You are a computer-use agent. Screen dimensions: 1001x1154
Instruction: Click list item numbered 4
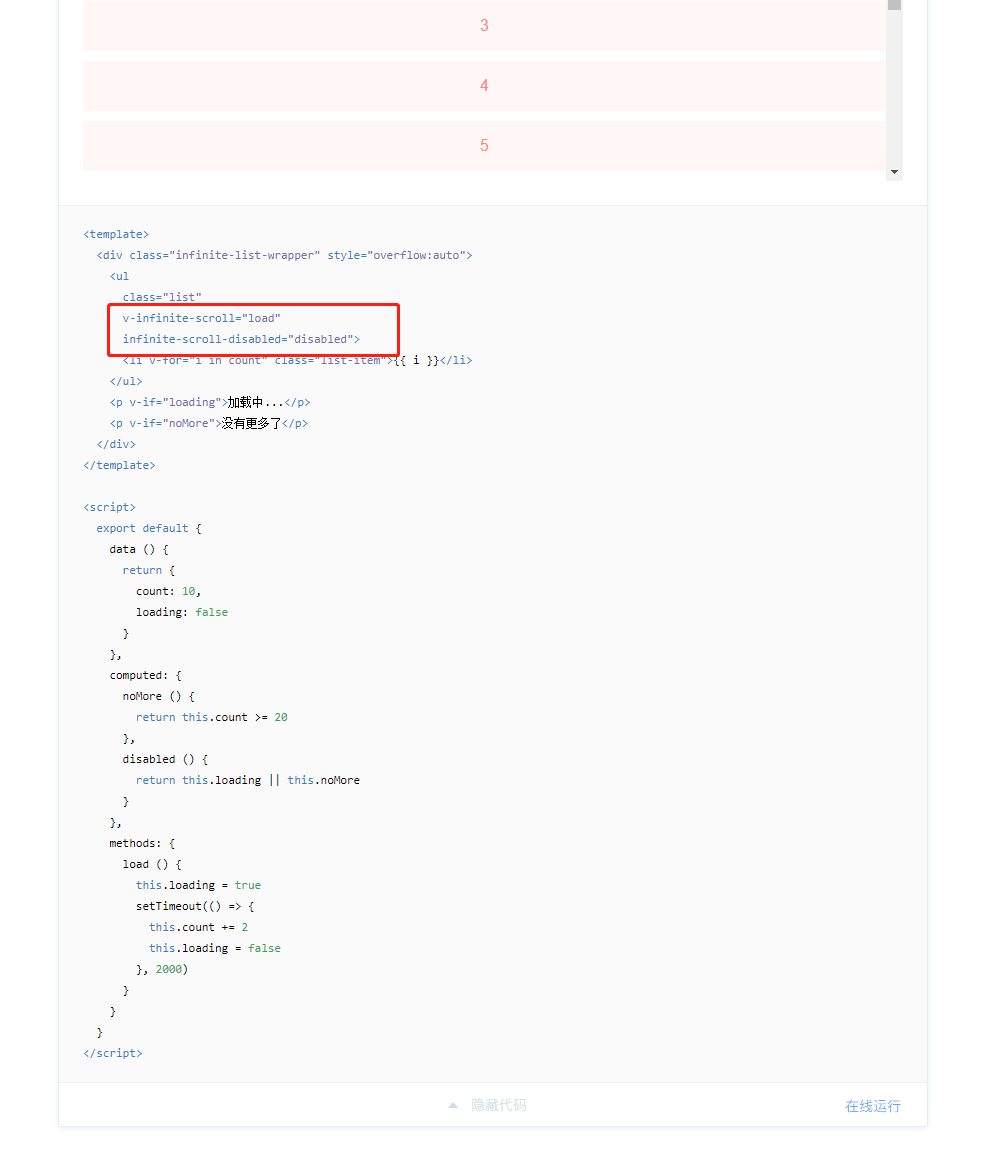pos(484,85)
